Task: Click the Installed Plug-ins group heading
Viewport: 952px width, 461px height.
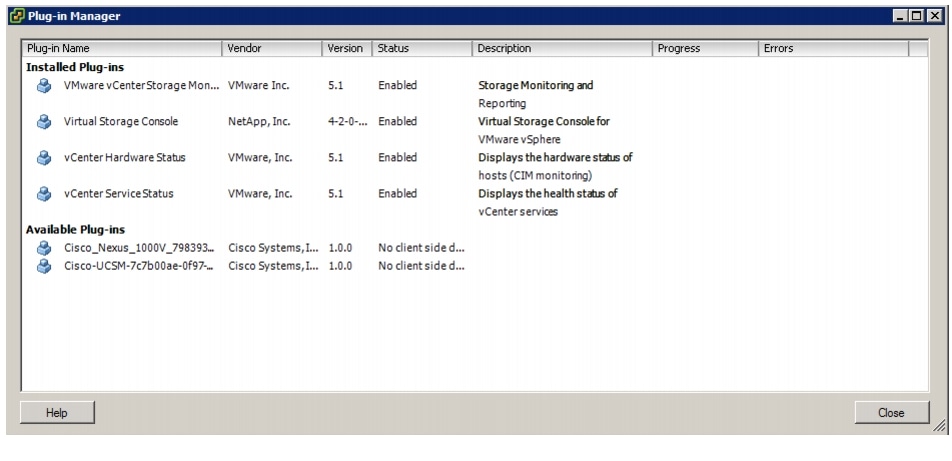Action: [x=75, y=67]
